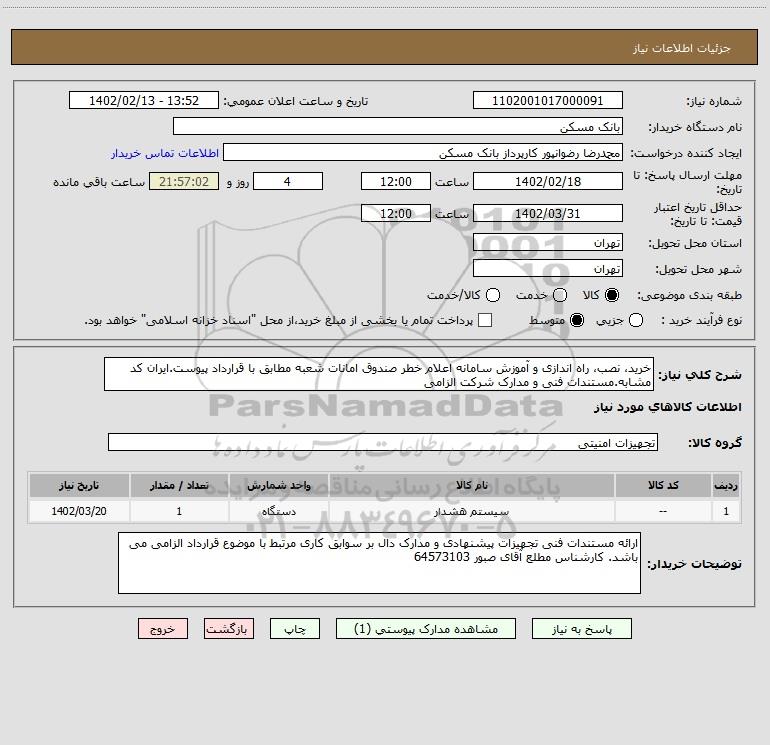Click the توضیحات خریدار notes box

click(x=379, y=563)
